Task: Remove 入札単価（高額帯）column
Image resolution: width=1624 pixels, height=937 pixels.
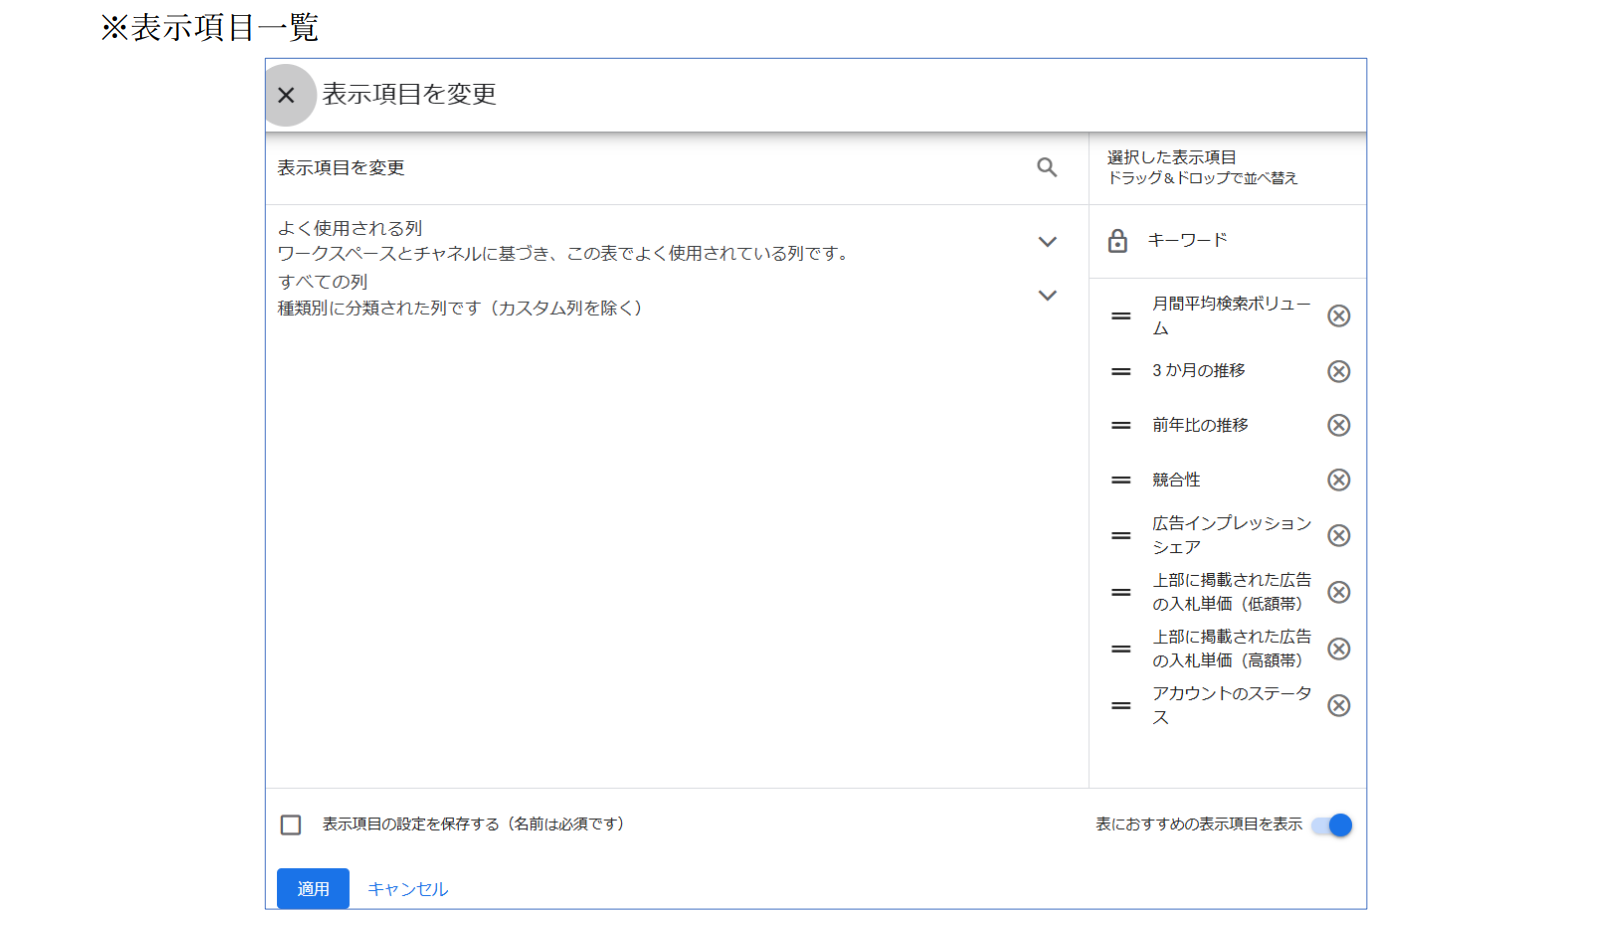Action: 1338,649
